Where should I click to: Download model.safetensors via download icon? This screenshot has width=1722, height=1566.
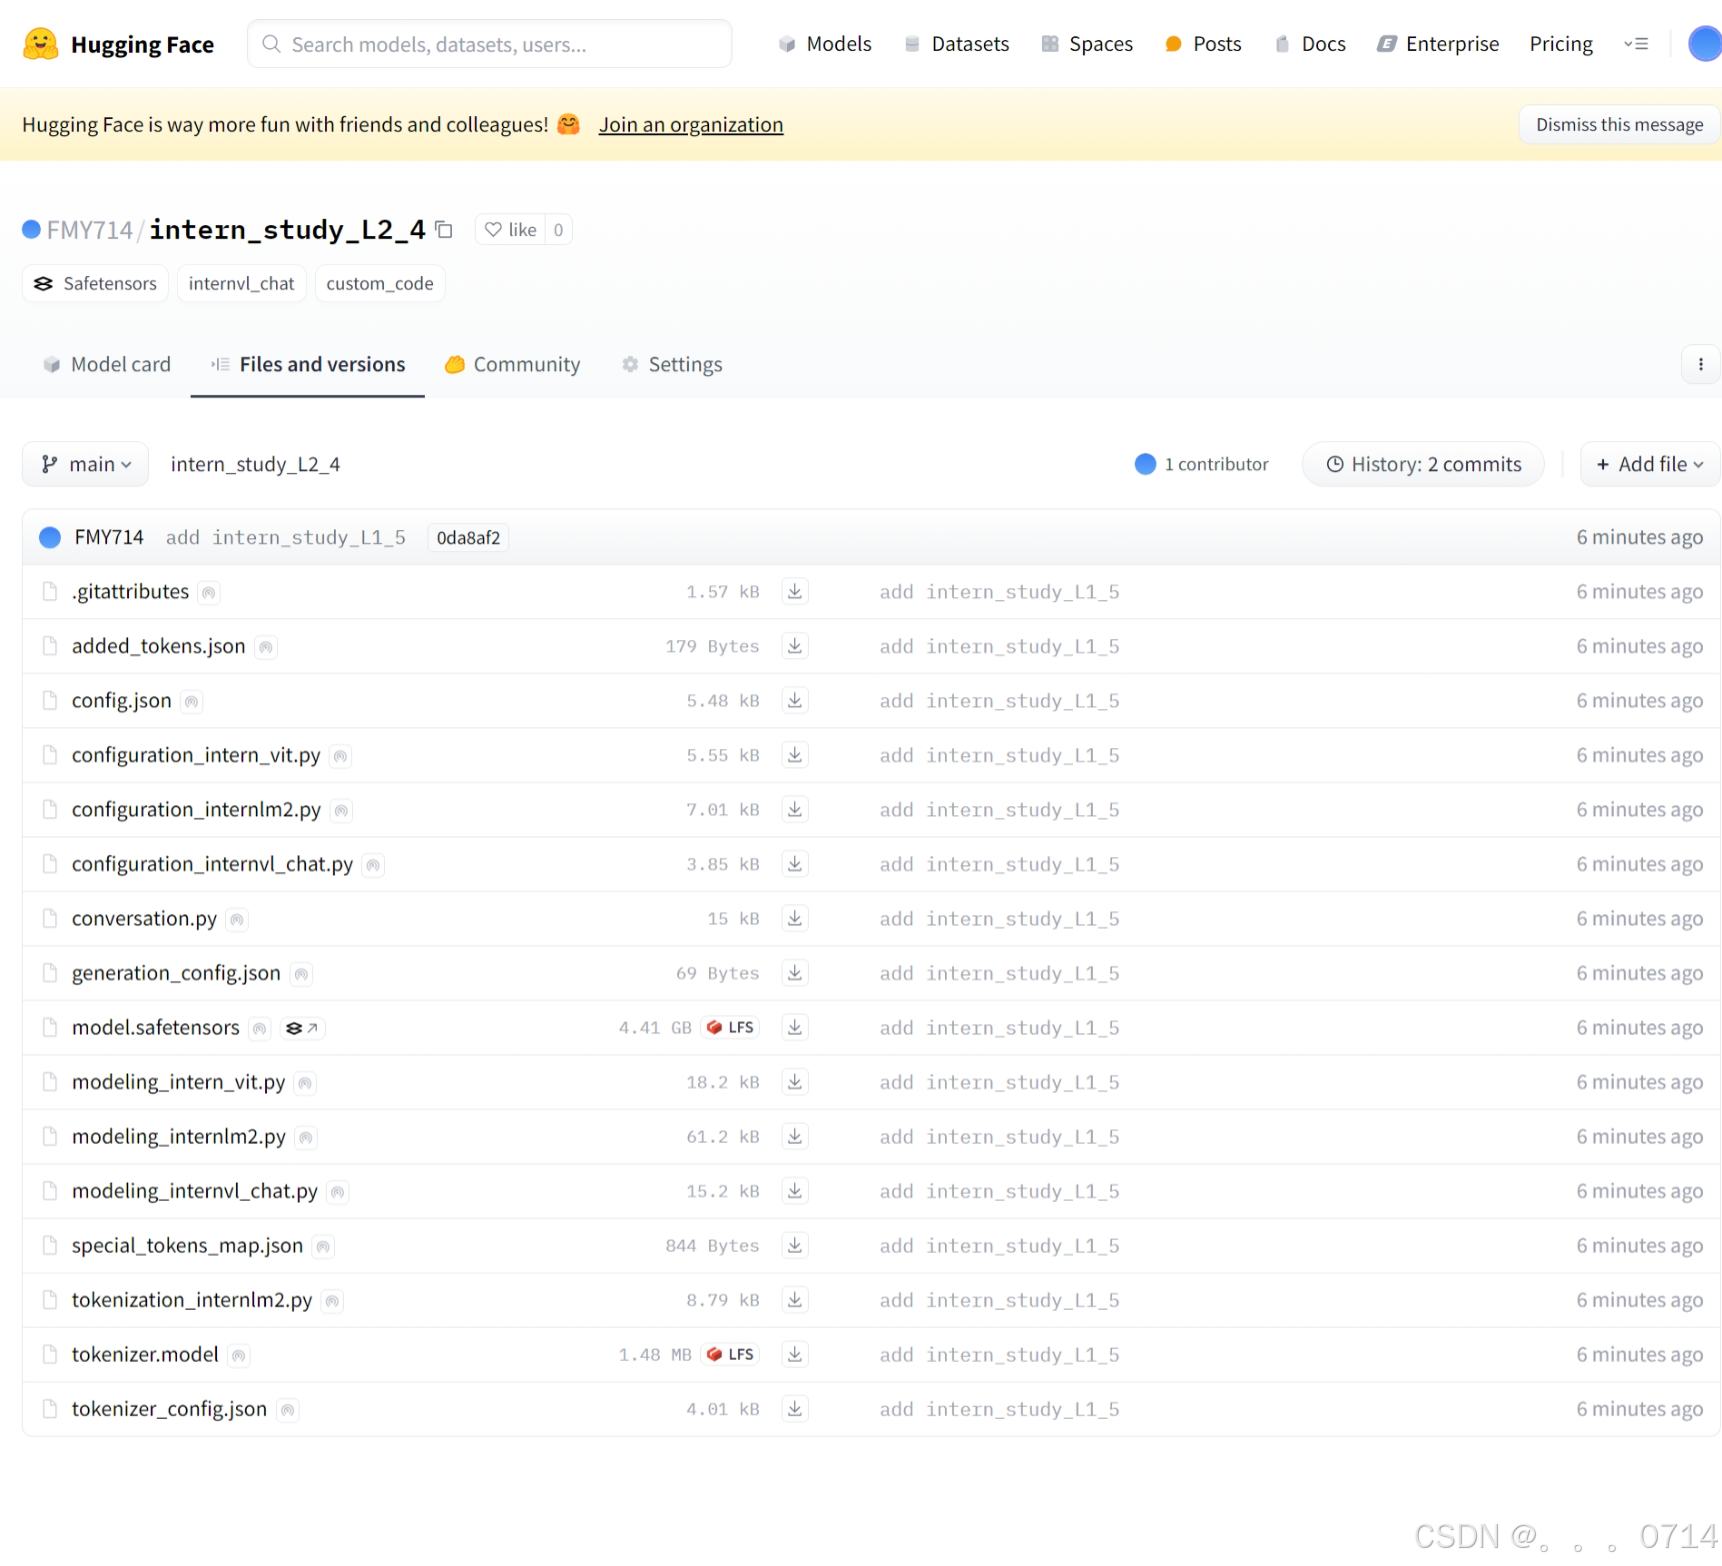tap(794, 1028)
